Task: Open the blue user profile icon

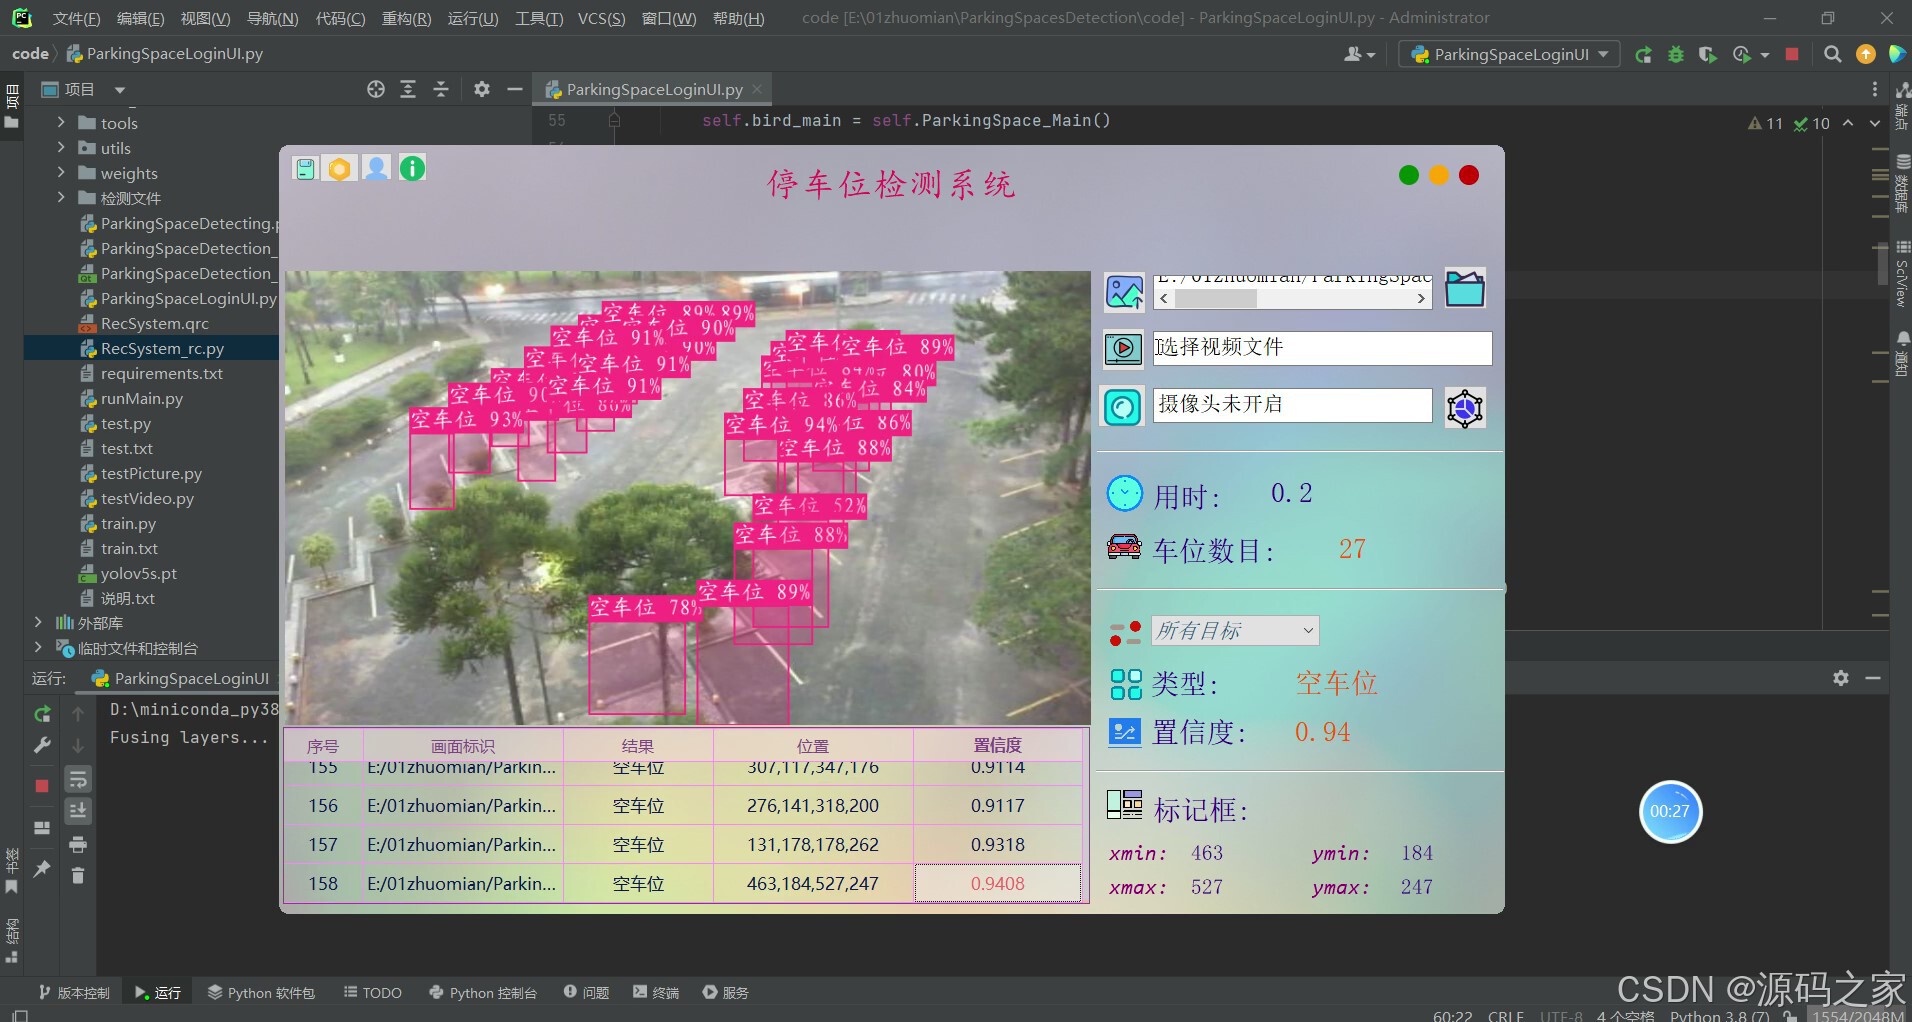Action: [x=375, y=168]
